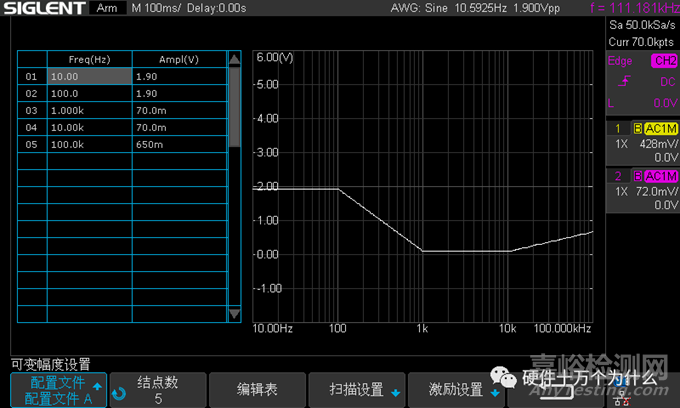Toggle channel 2 AC1M coupling badge
Screen dimensions: 680x408
click(x=660, y=176)
